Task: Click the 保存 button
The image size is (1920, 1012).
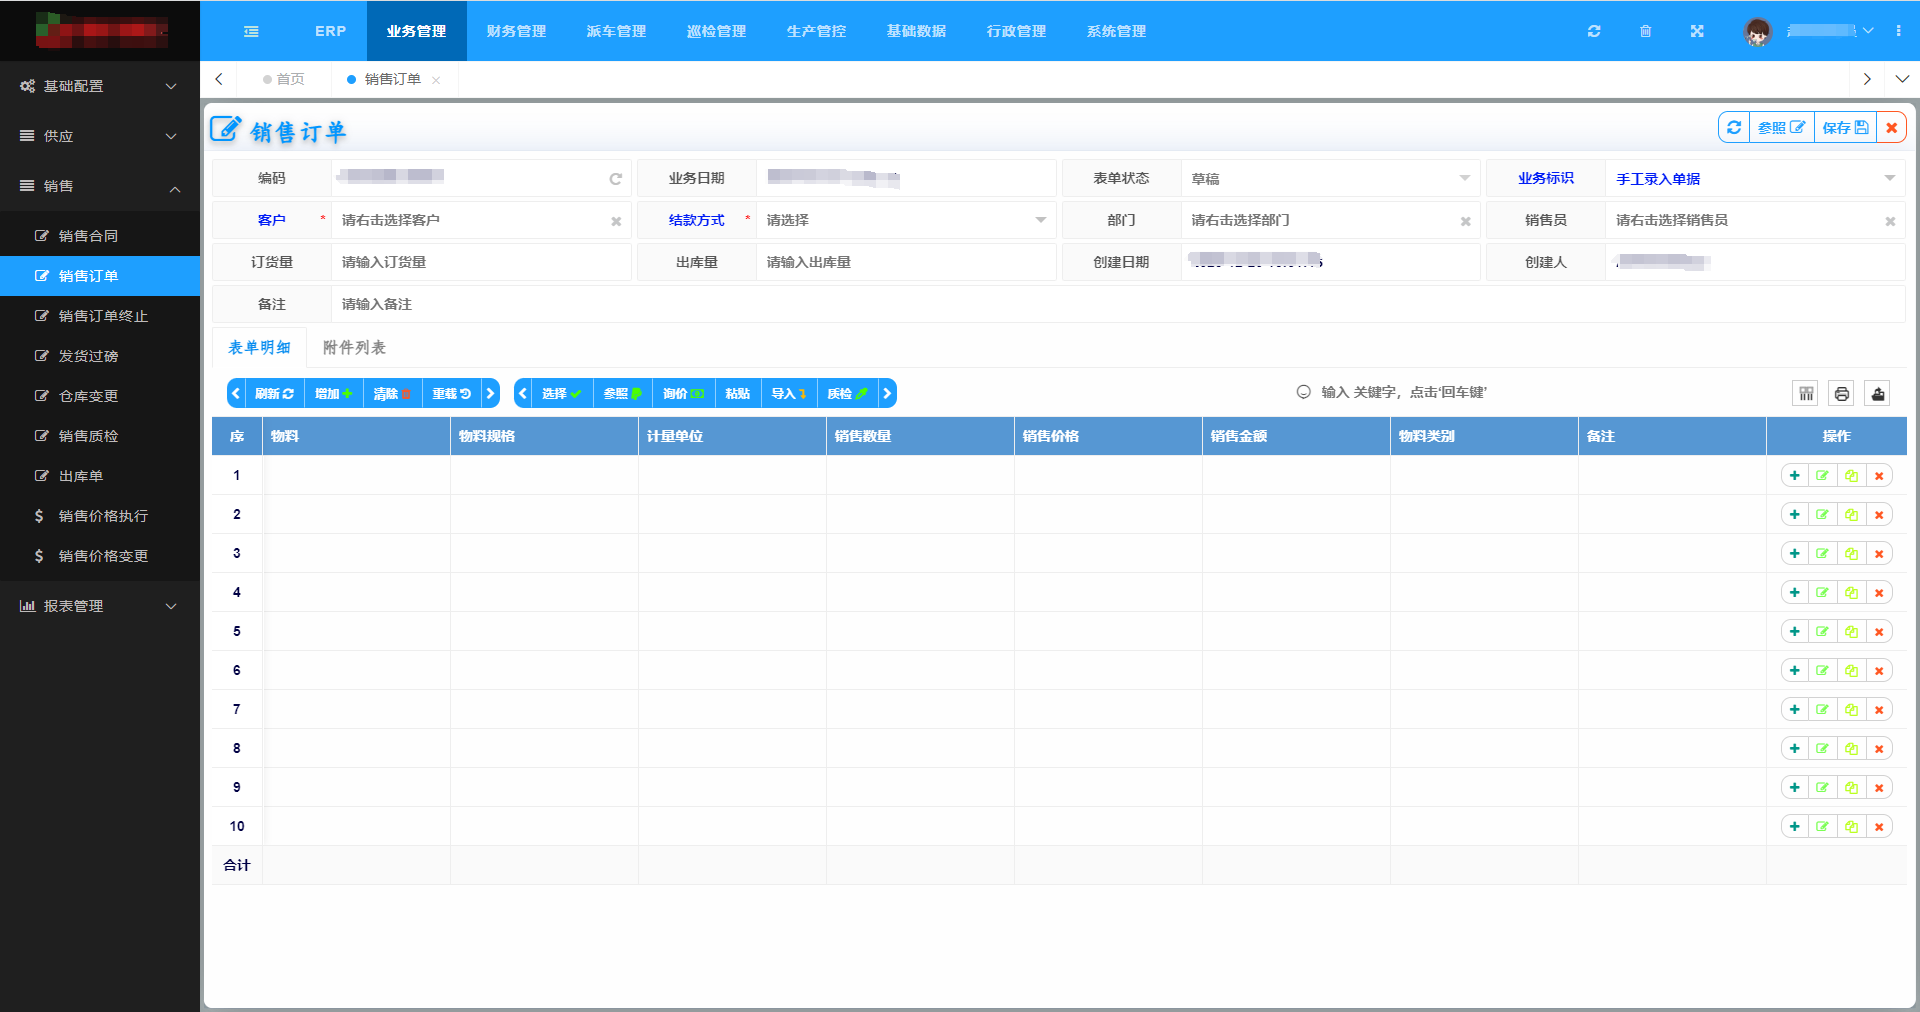Action: tap(1844, 128)
